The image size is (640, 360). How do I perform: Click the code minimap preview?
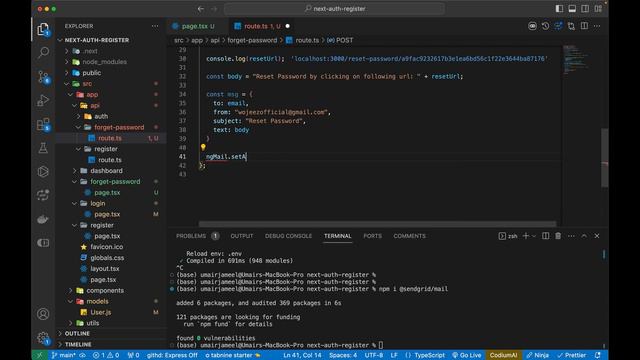tap(577, 60)
